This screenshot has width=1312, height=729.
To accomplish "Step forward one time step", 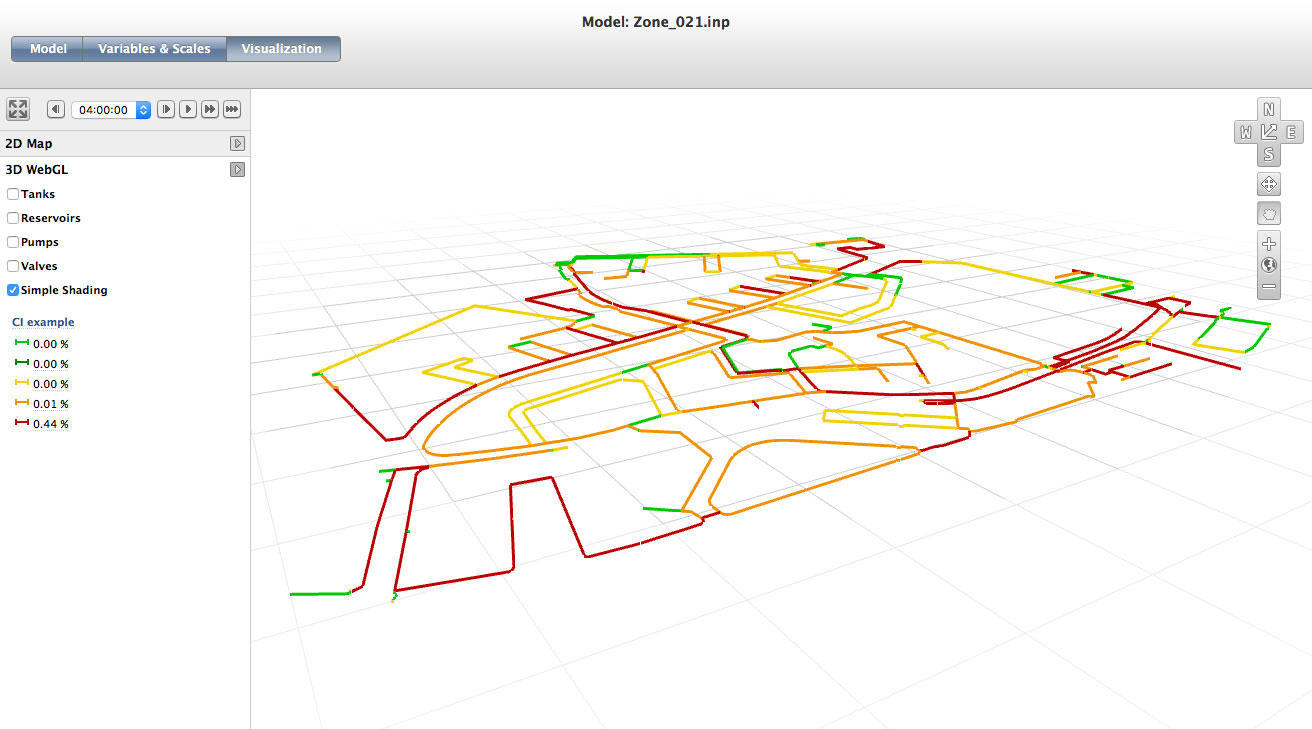I will point(166,109).
